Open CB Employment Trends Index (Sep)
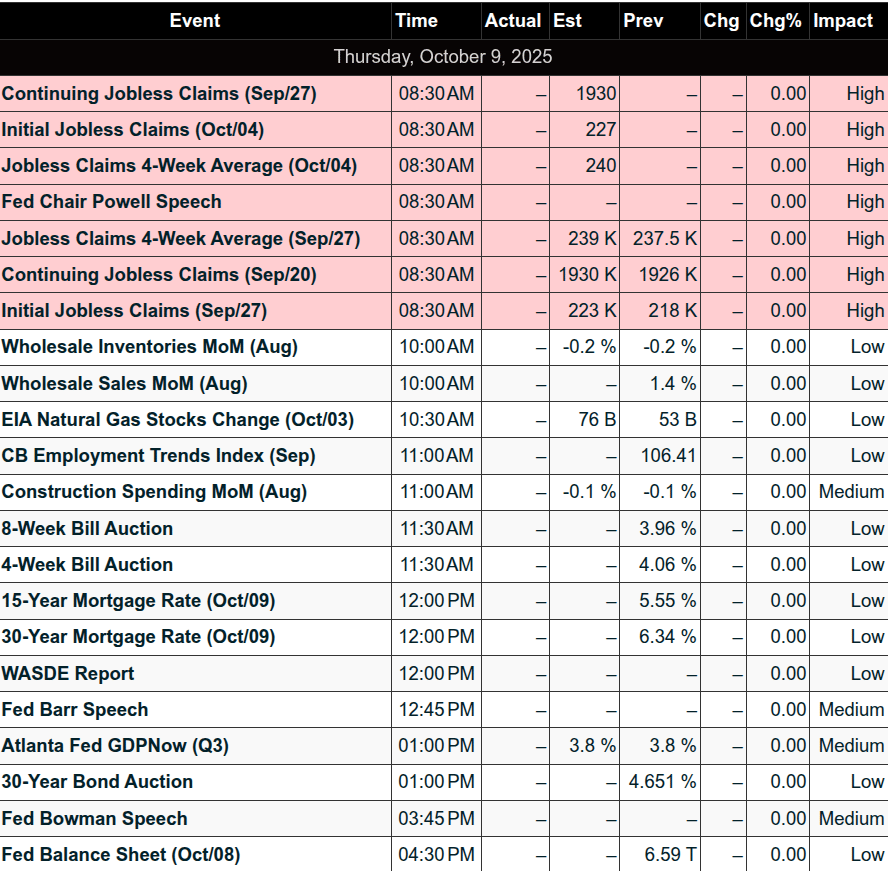888x871 pixels. [158, 456]
